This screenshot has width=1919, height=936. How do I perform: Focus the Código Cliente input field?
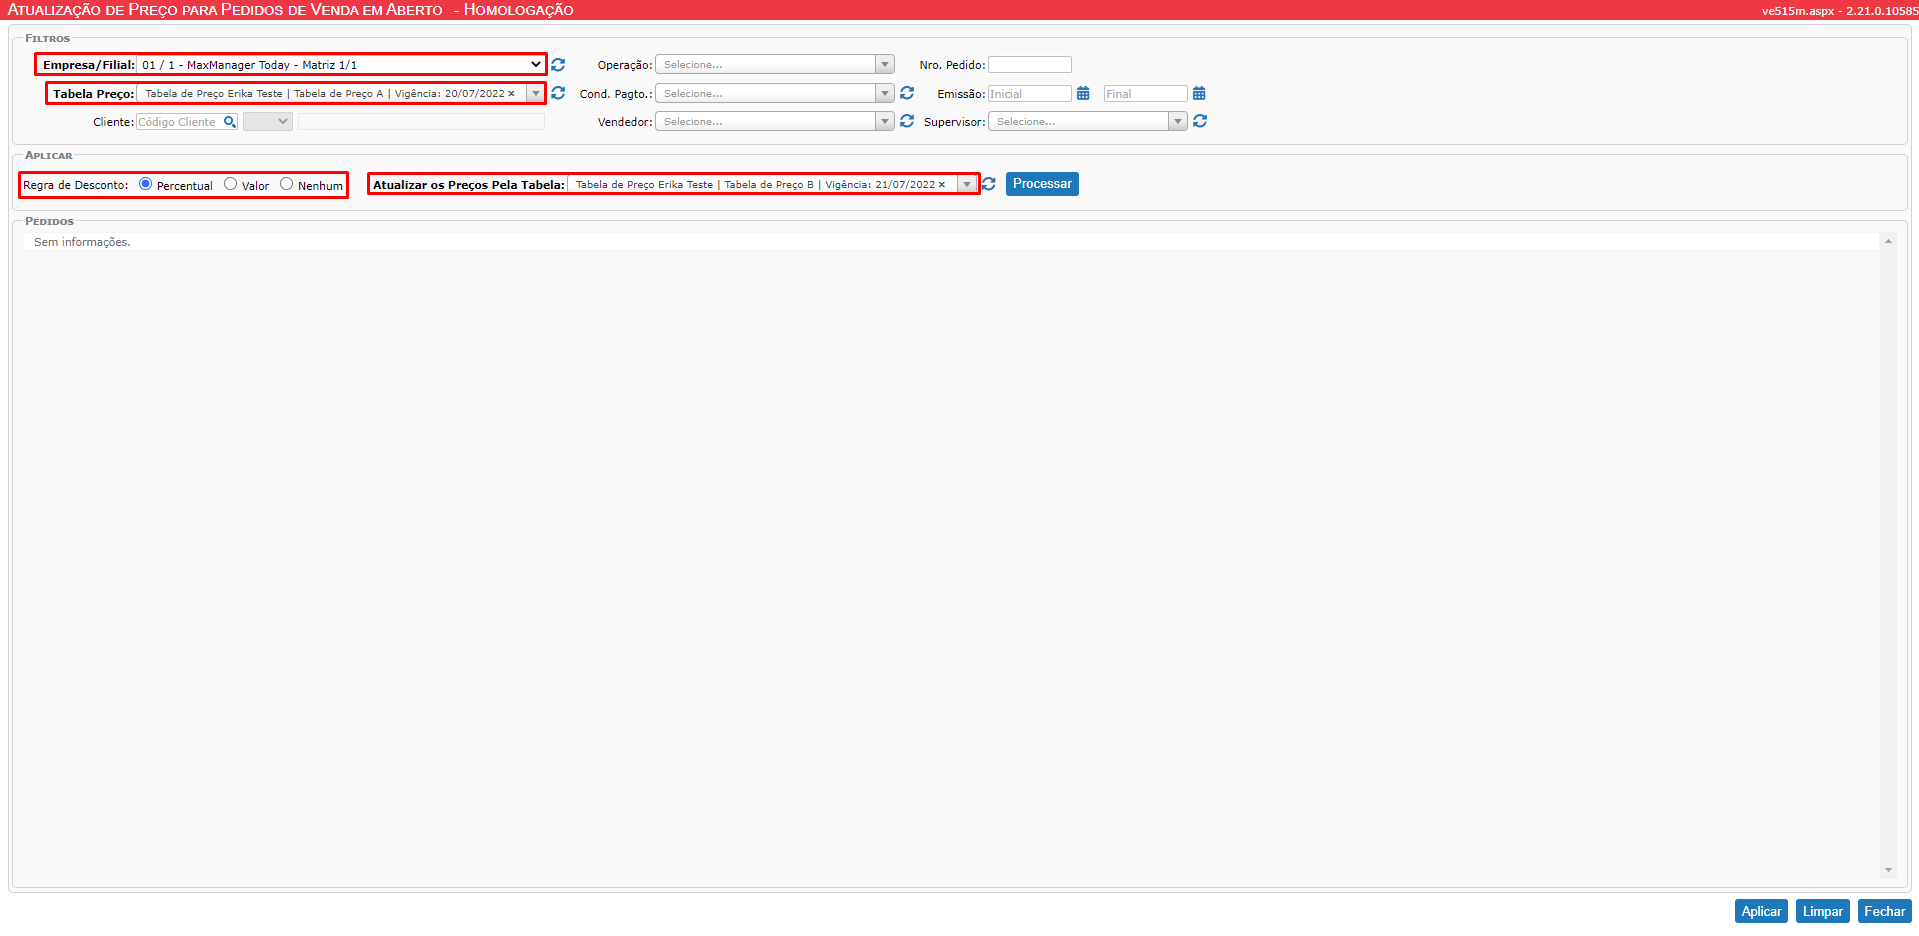[180, 122]
